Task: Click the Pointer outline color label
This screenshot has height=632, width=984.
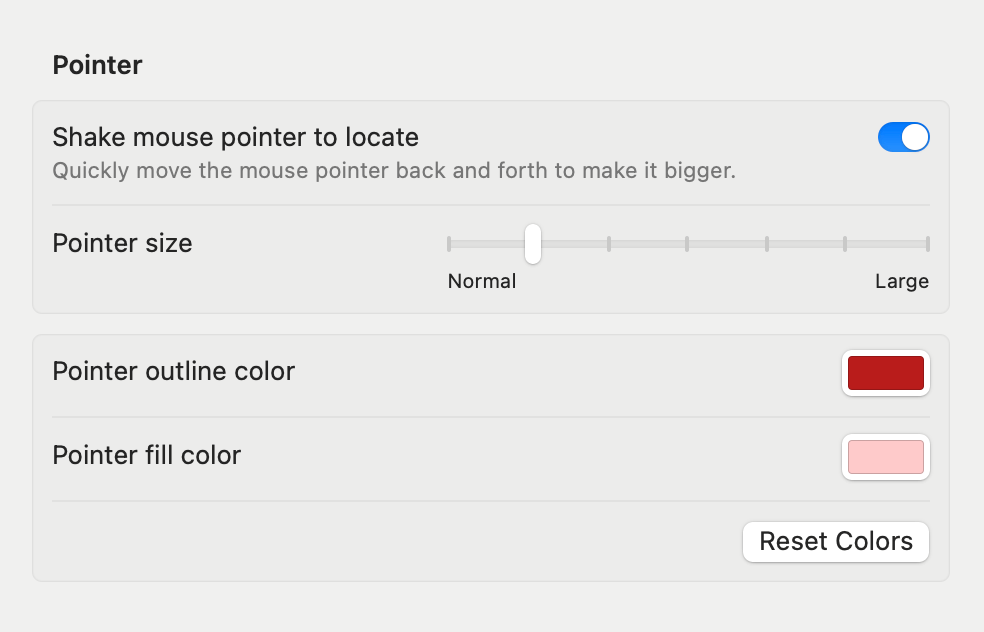Action: (x=173, y=372)
